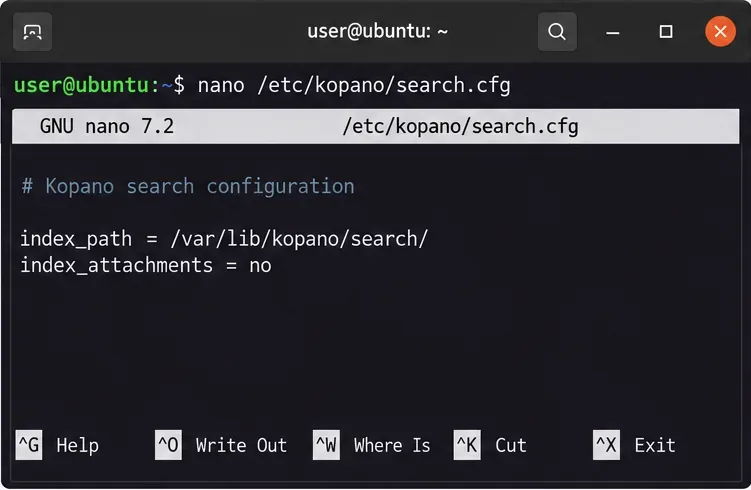Select the Write Out label
The width and height of the screenshot is (751, 490).
pos(241,445)
